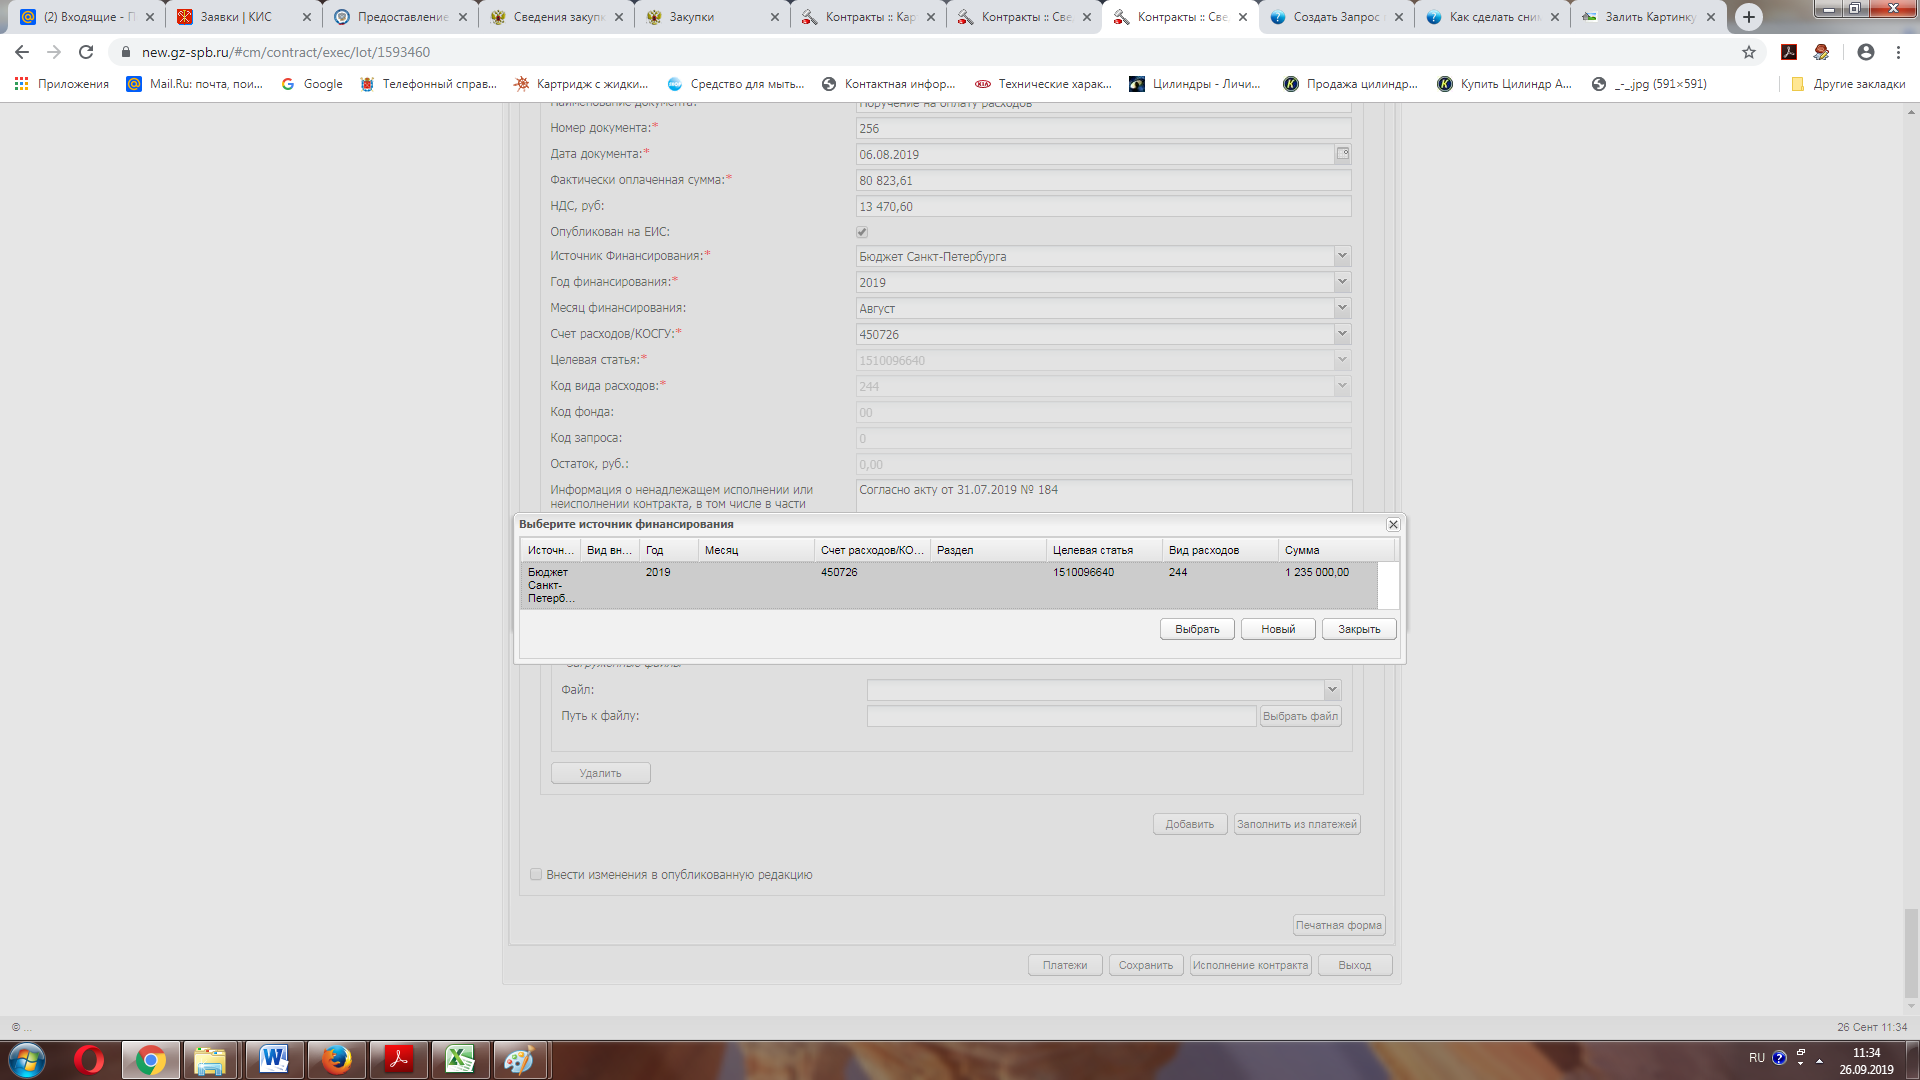The image size is (1920, 1080).
Task: Open the Другие закладки bookmarks folder
Action: coord(1848,84)
